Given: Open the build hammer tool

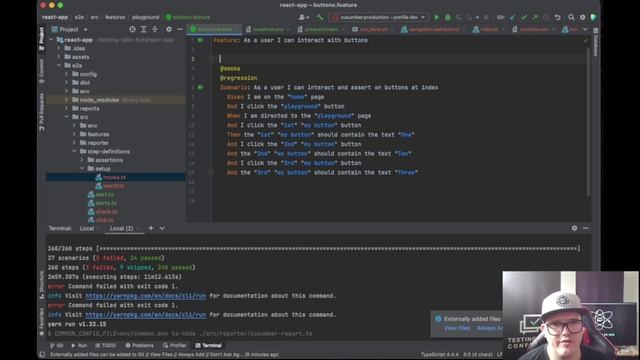Looking at the screenshot, I should (x=320, y=17).
